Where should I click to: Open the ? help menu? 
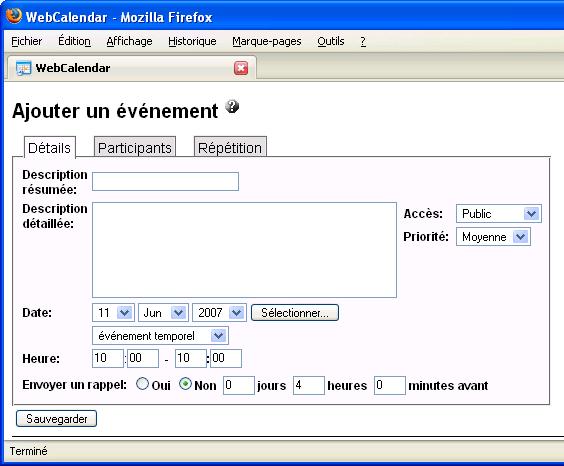click(x=363, y=41)
